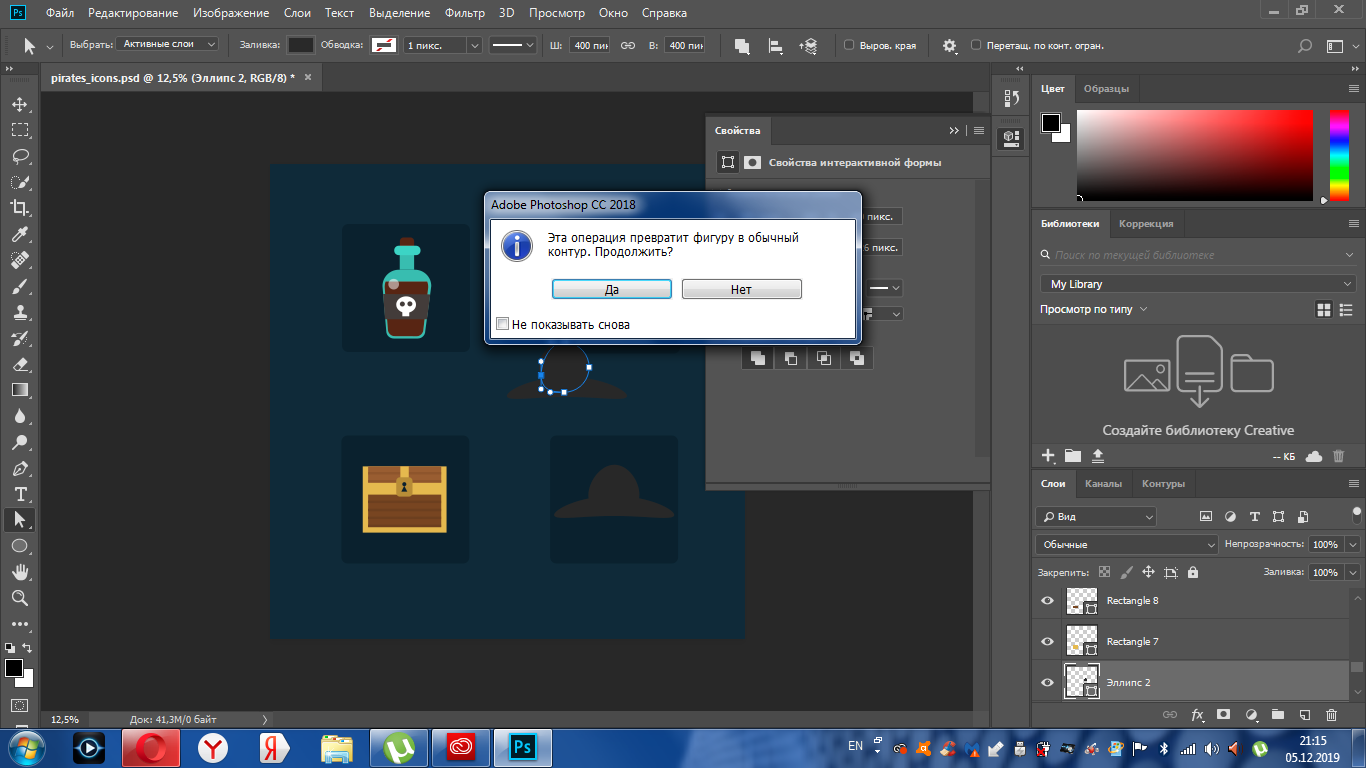This screenshot has height=768, width=1366.
Task: Select the Ellipse shape tool
Action: (x=19, y=546)
